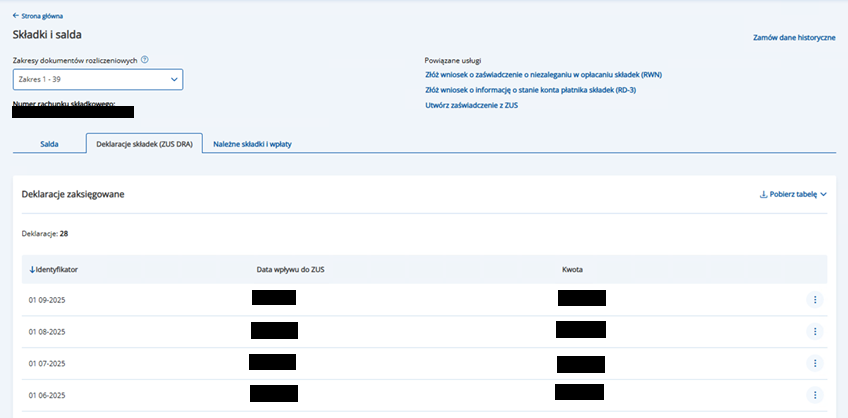Open three-dot menu for 01 08-2025 row
Viewport: 848px width, 418px height.
click(x=814, y=331)
